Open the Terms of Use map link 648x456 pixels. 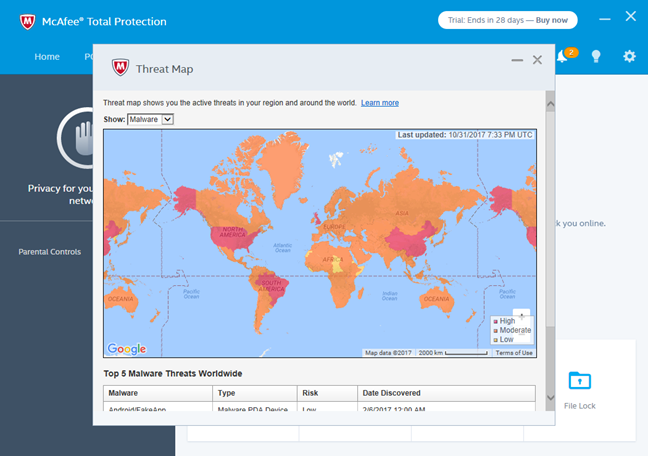[514, 353]
